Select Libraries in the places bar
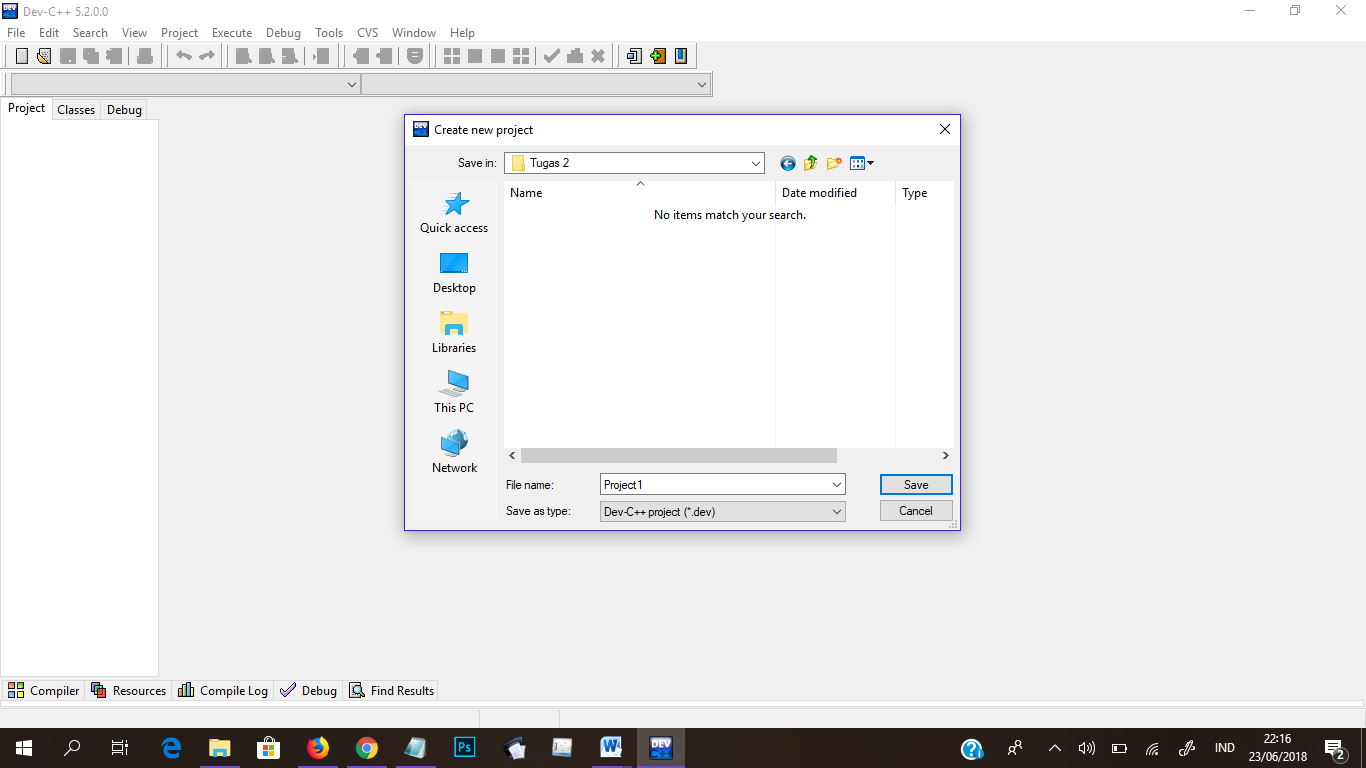The width and height of the screenshot is (1366, 768). click(x=454, y=333)
